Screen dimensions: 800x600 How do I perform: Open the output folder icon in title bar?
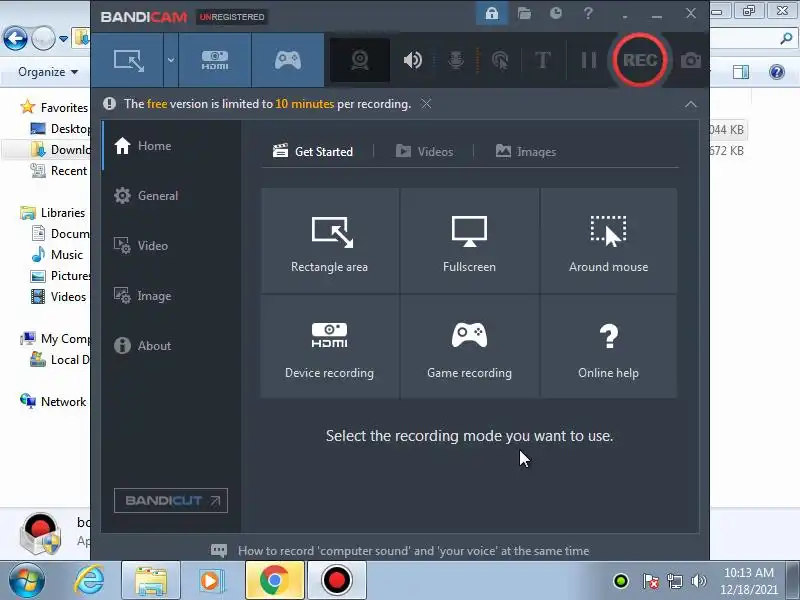coord(524,13)
